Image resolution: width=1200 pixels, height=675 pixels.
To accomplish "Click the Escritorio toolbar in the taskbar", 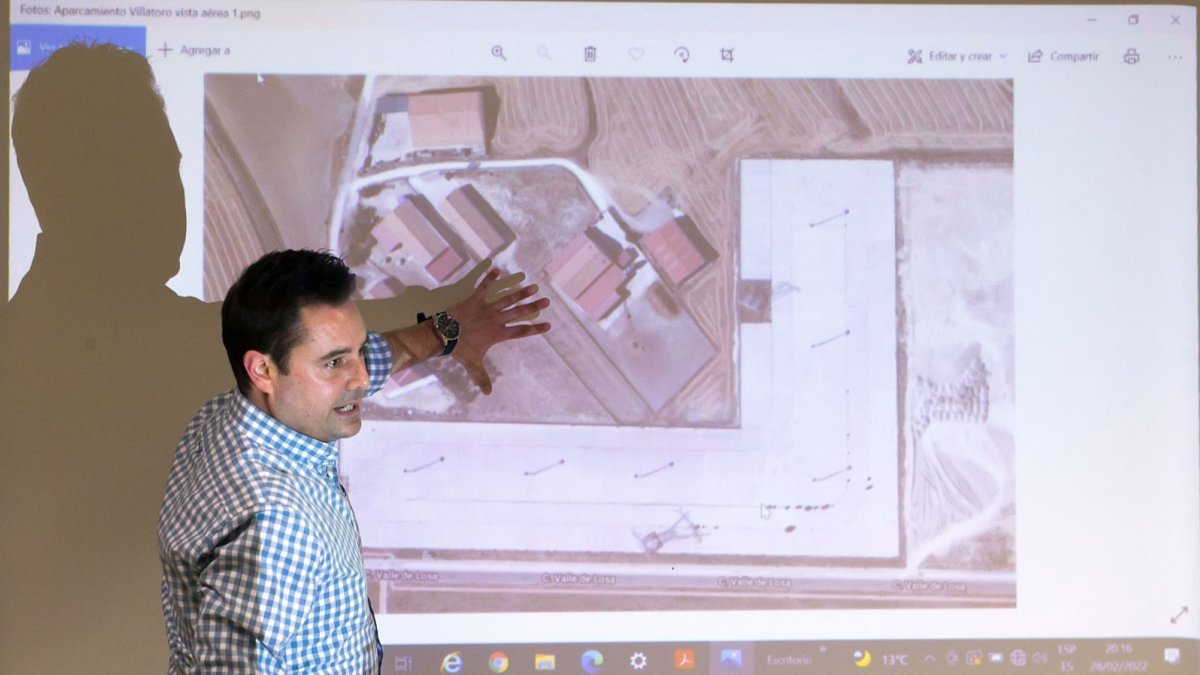I will click(x=790, y=659).
